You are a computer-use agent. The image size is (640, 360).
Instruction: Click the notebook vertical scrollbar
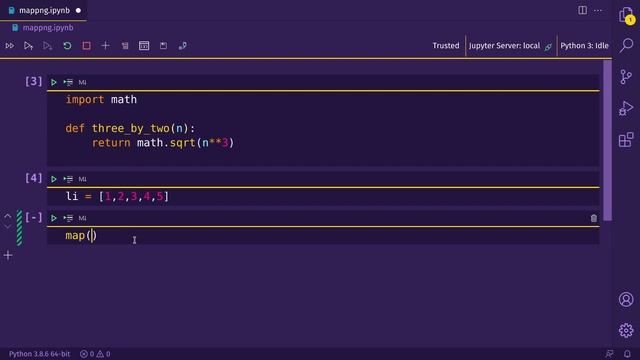(x=607, y=140)
